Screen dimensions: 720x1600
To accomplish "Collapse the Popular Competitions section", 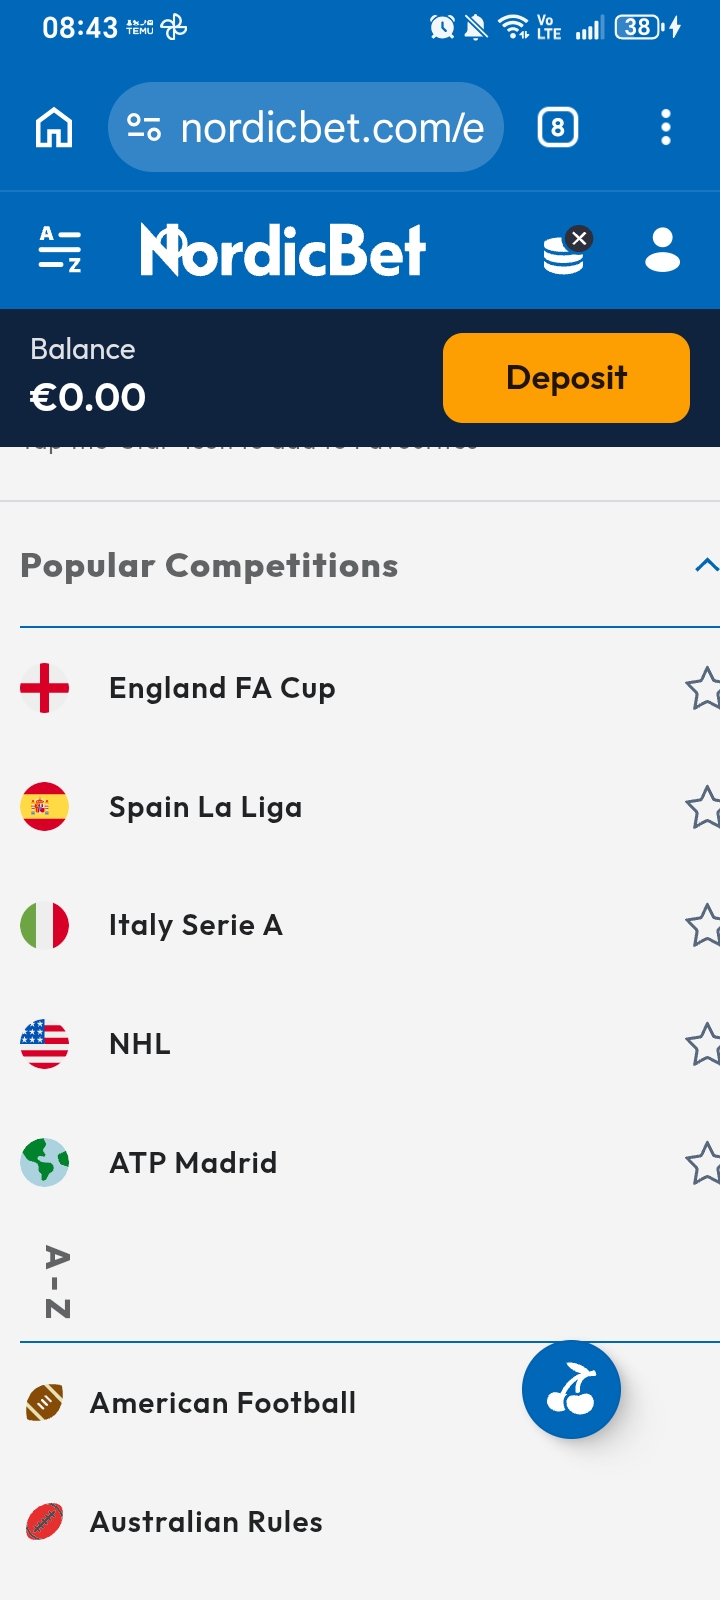I will (706, 565).
